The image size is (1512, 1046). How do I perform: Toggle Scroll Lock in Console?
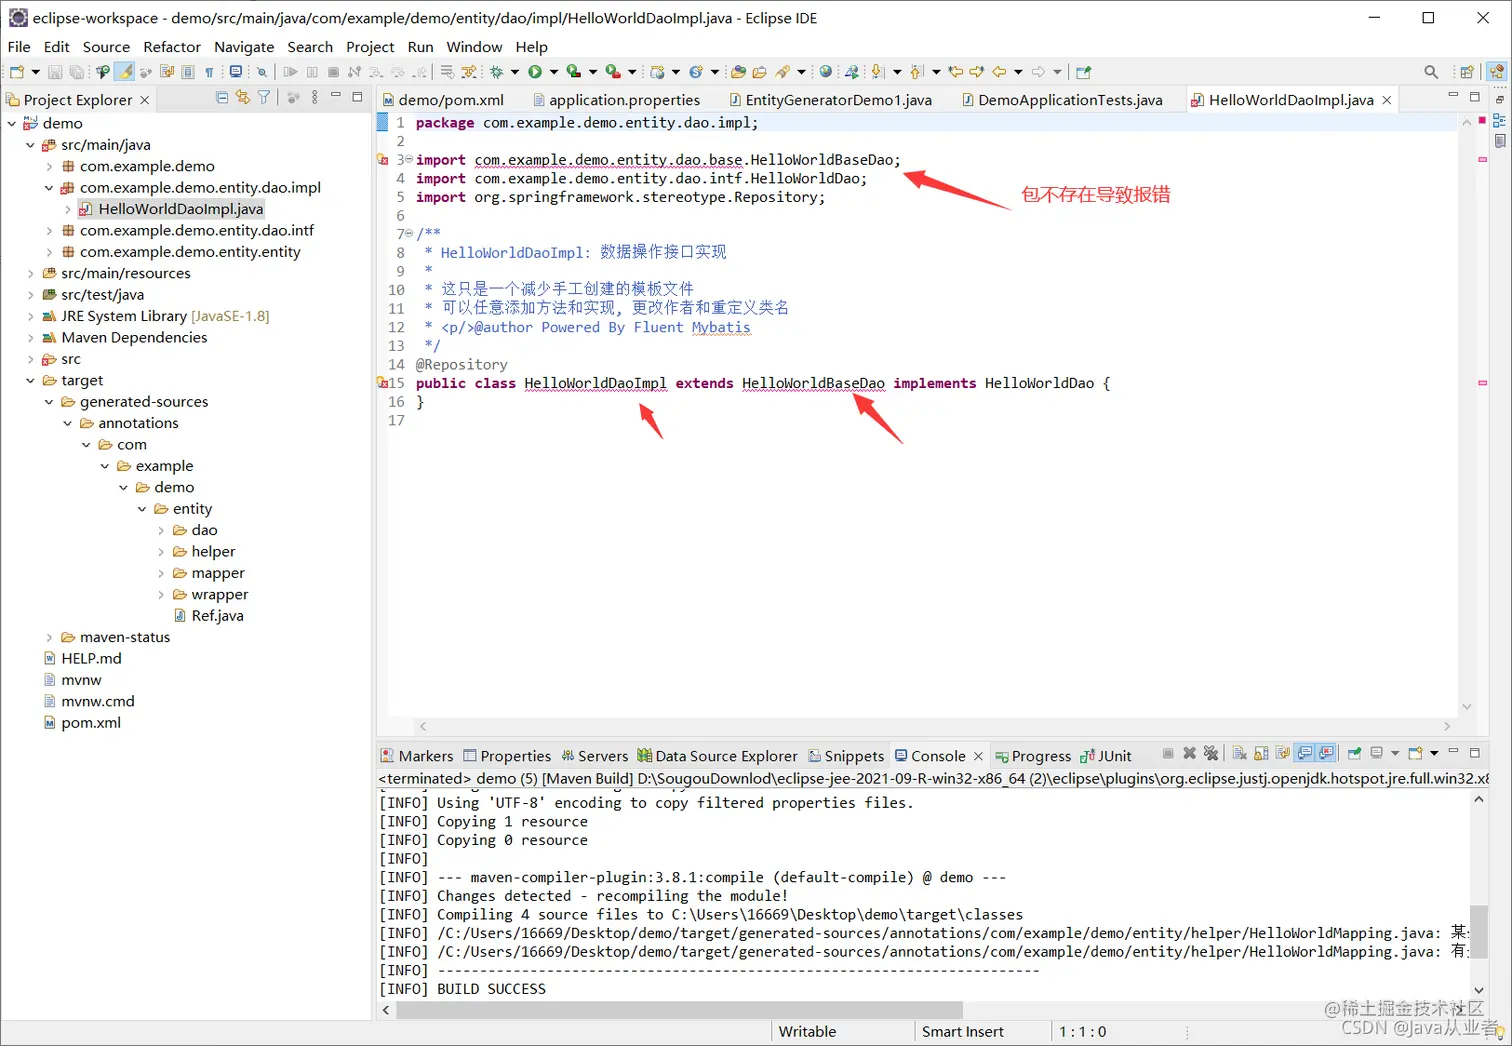(1261, 753)
